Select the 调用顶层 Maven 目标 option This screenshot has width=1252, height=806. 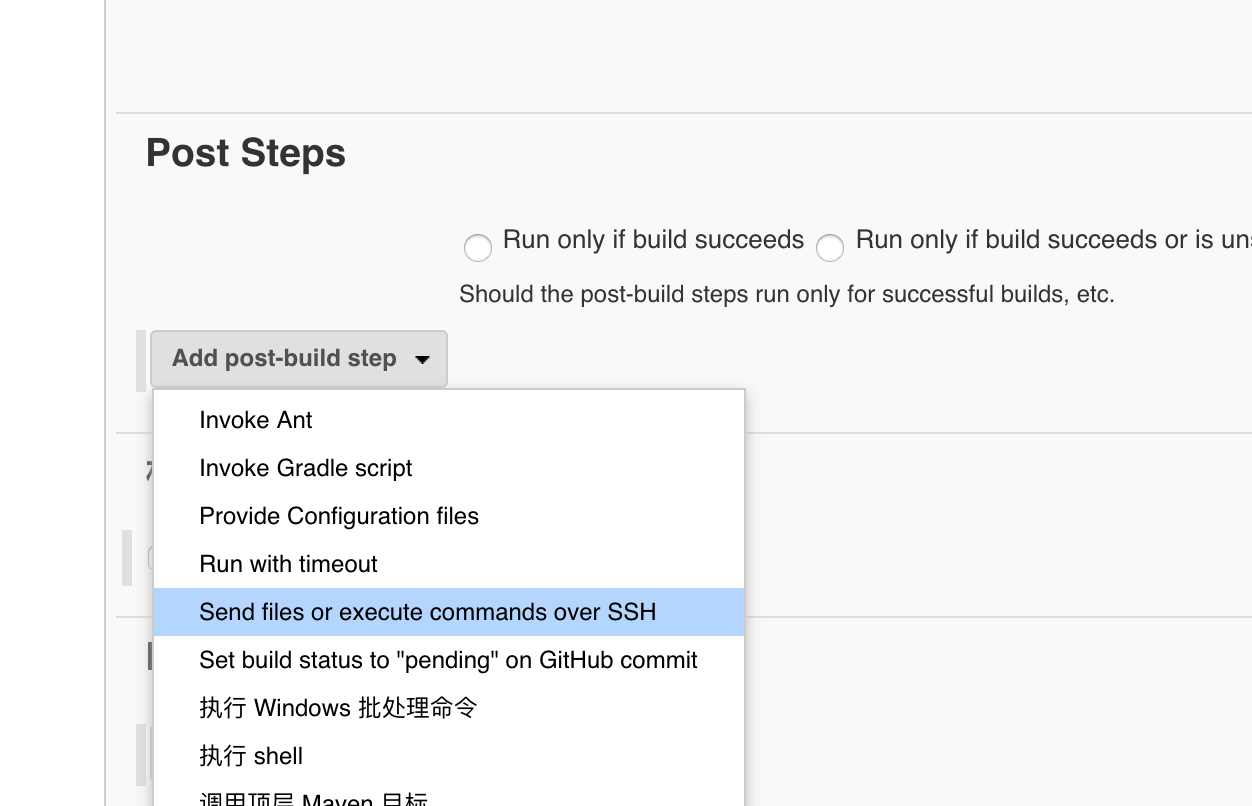314,799
